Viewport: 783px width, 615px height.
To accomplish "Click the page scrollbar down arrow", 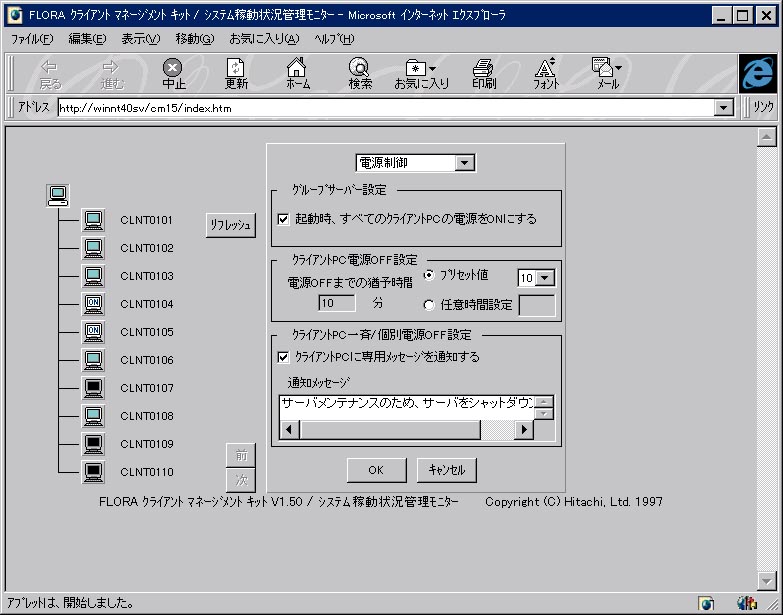I will click(x=767, y=581).
